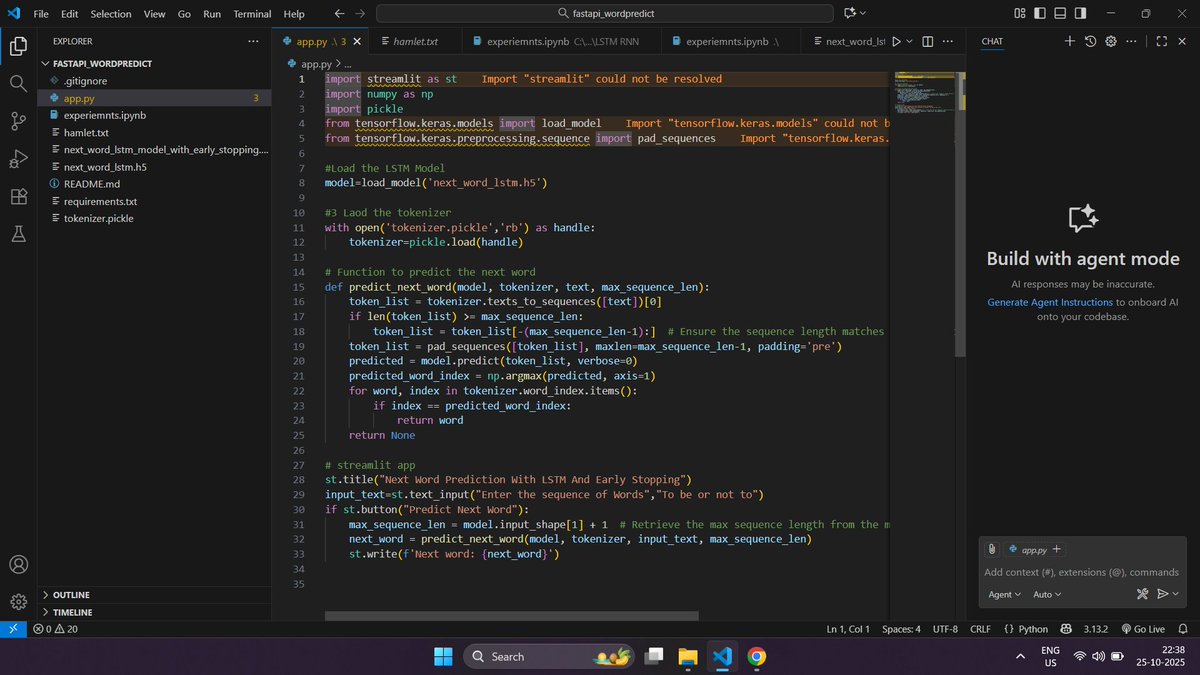
Task: Open the Search view in activity bar
Action: (18, 83)
